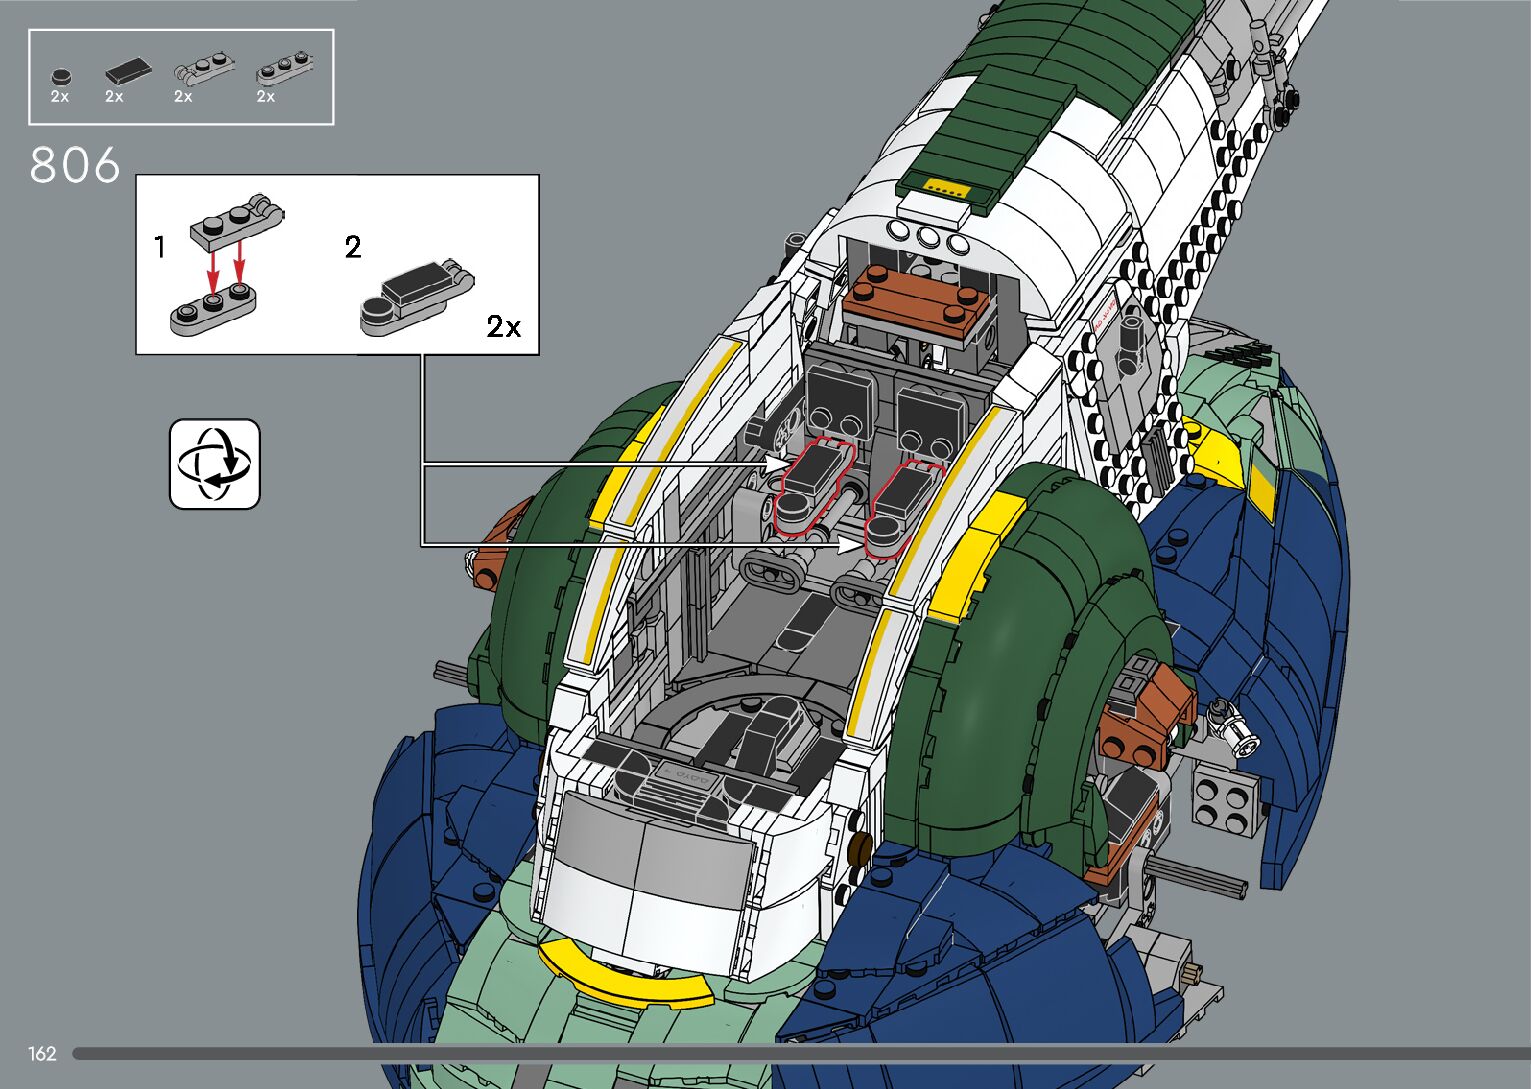The height and width of the screenshot is (1089, 1531).
Task: Click the page progress bar at bottom
Action: (x=800, y=1053)
